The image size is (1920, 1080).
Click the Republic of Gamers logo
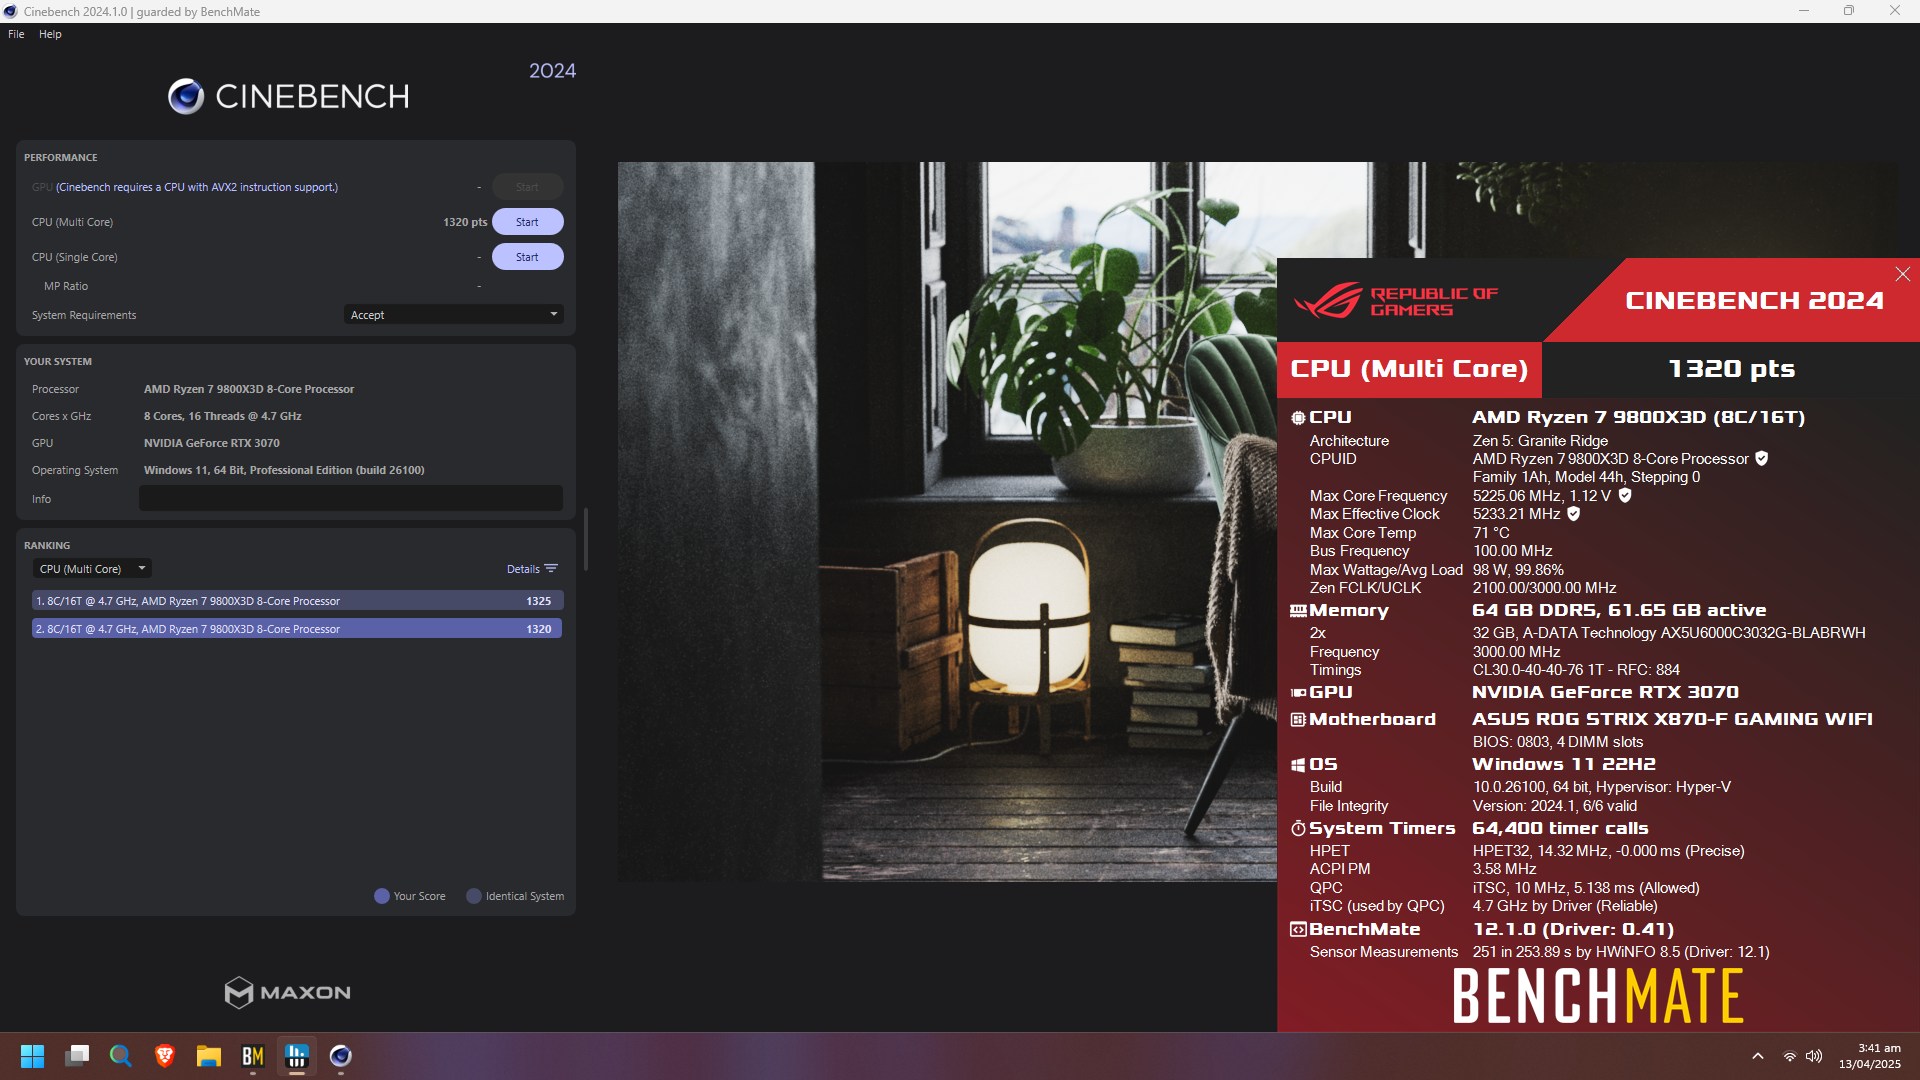tap(1396, 301)
